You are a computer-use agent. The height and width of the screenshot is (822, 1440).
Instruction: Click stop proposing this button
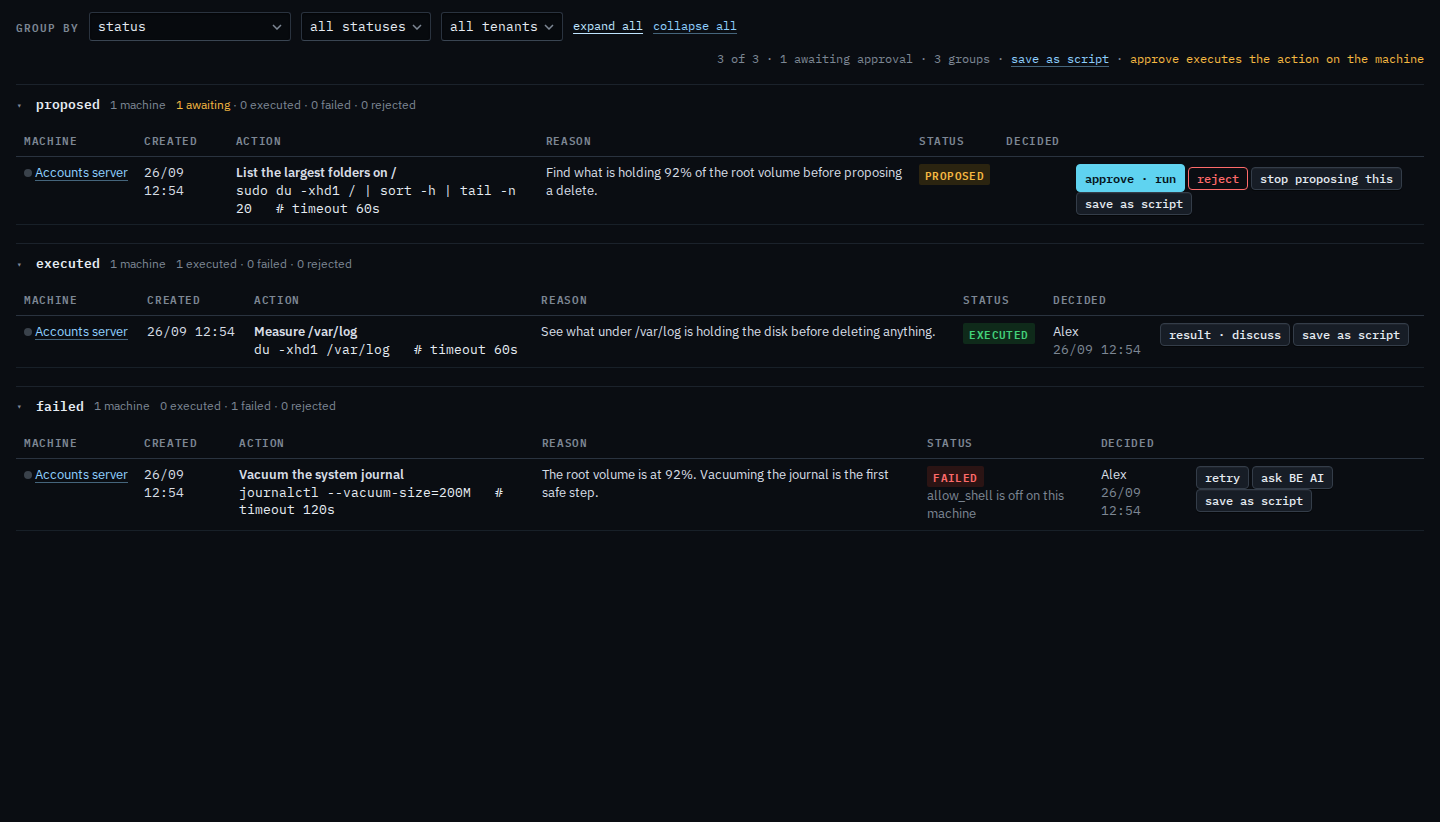point(1326,179)
